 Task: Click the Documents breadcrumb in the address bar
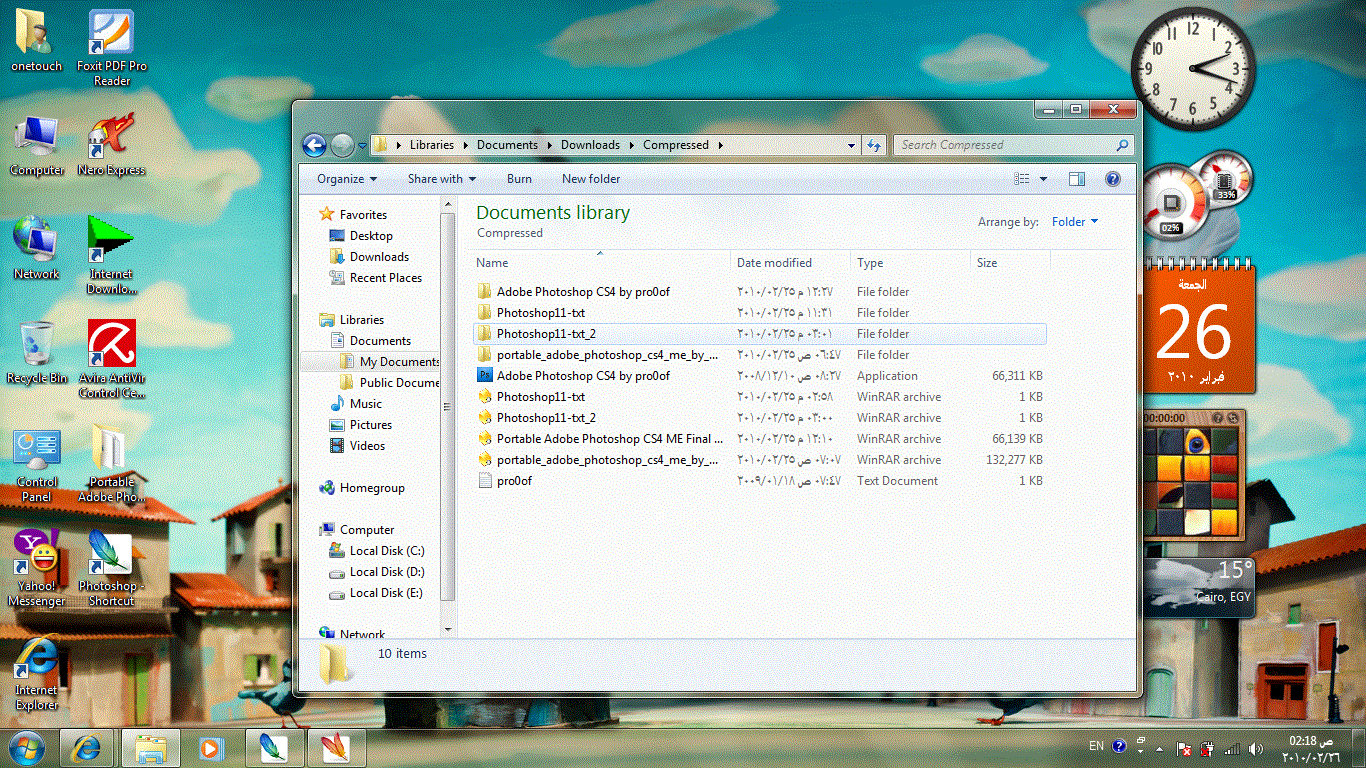507,145
